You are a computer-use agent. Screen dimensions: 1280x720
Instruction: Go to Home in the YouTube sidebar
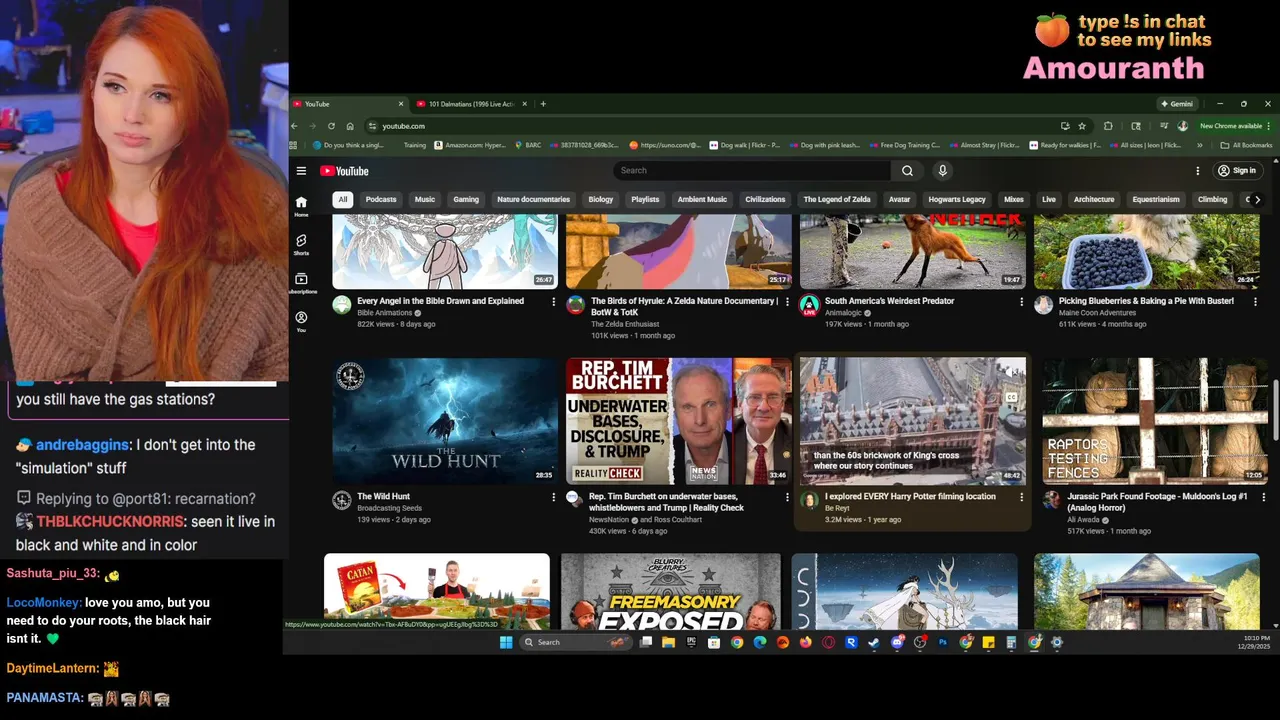pos(301,206)
